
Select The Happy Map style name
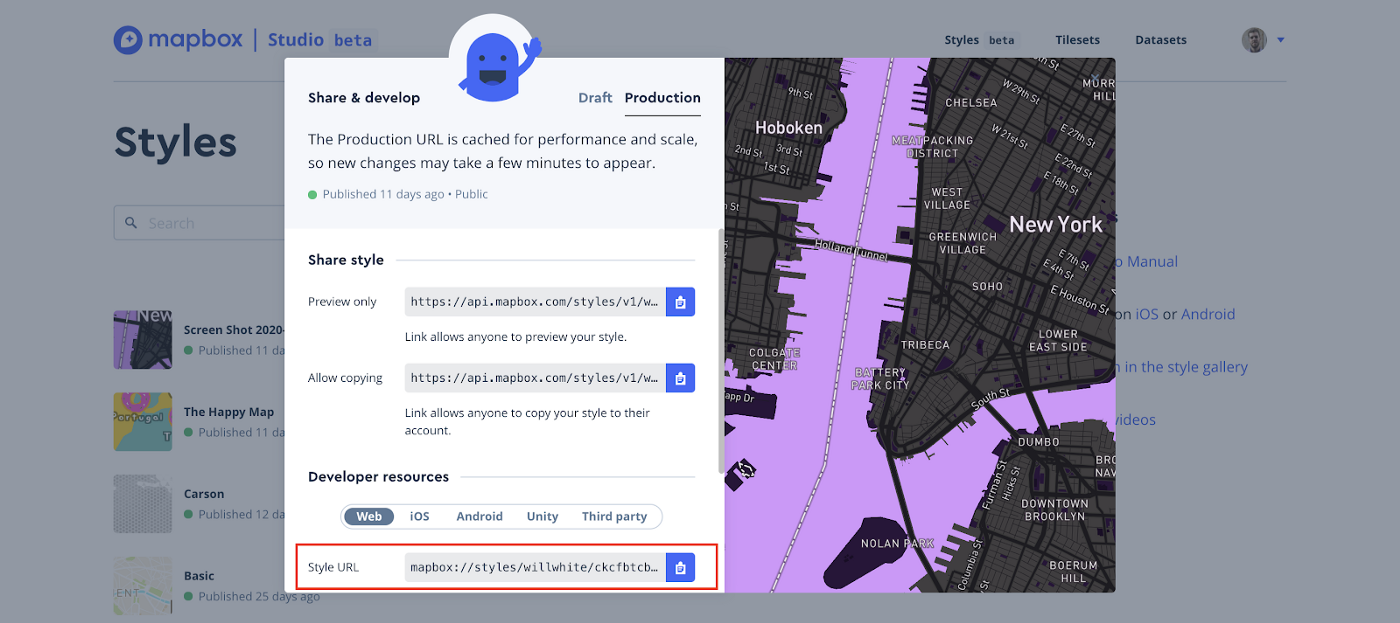coord(229,412)
